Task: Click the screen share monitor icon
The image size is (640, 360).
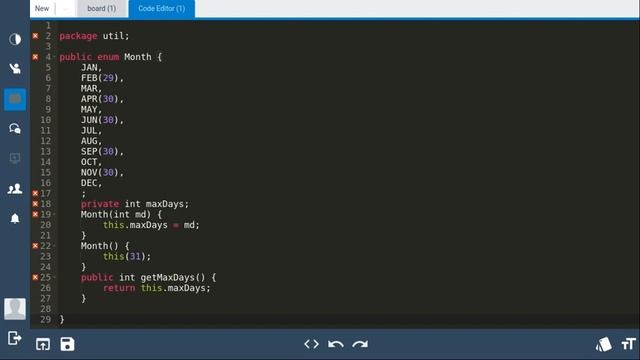Action: 15,158
